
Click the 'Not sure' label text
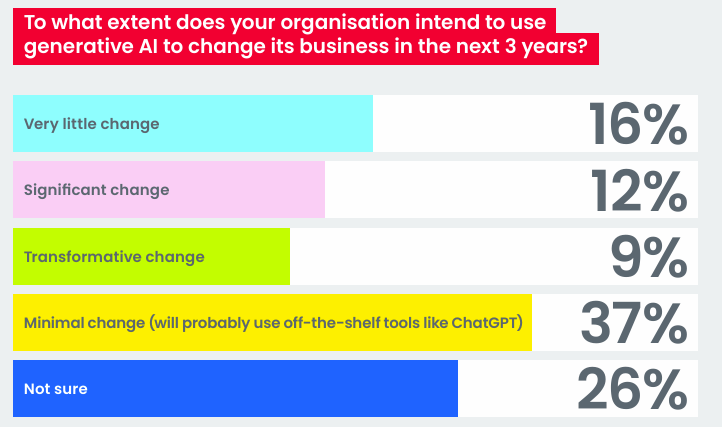coord(56,389)
